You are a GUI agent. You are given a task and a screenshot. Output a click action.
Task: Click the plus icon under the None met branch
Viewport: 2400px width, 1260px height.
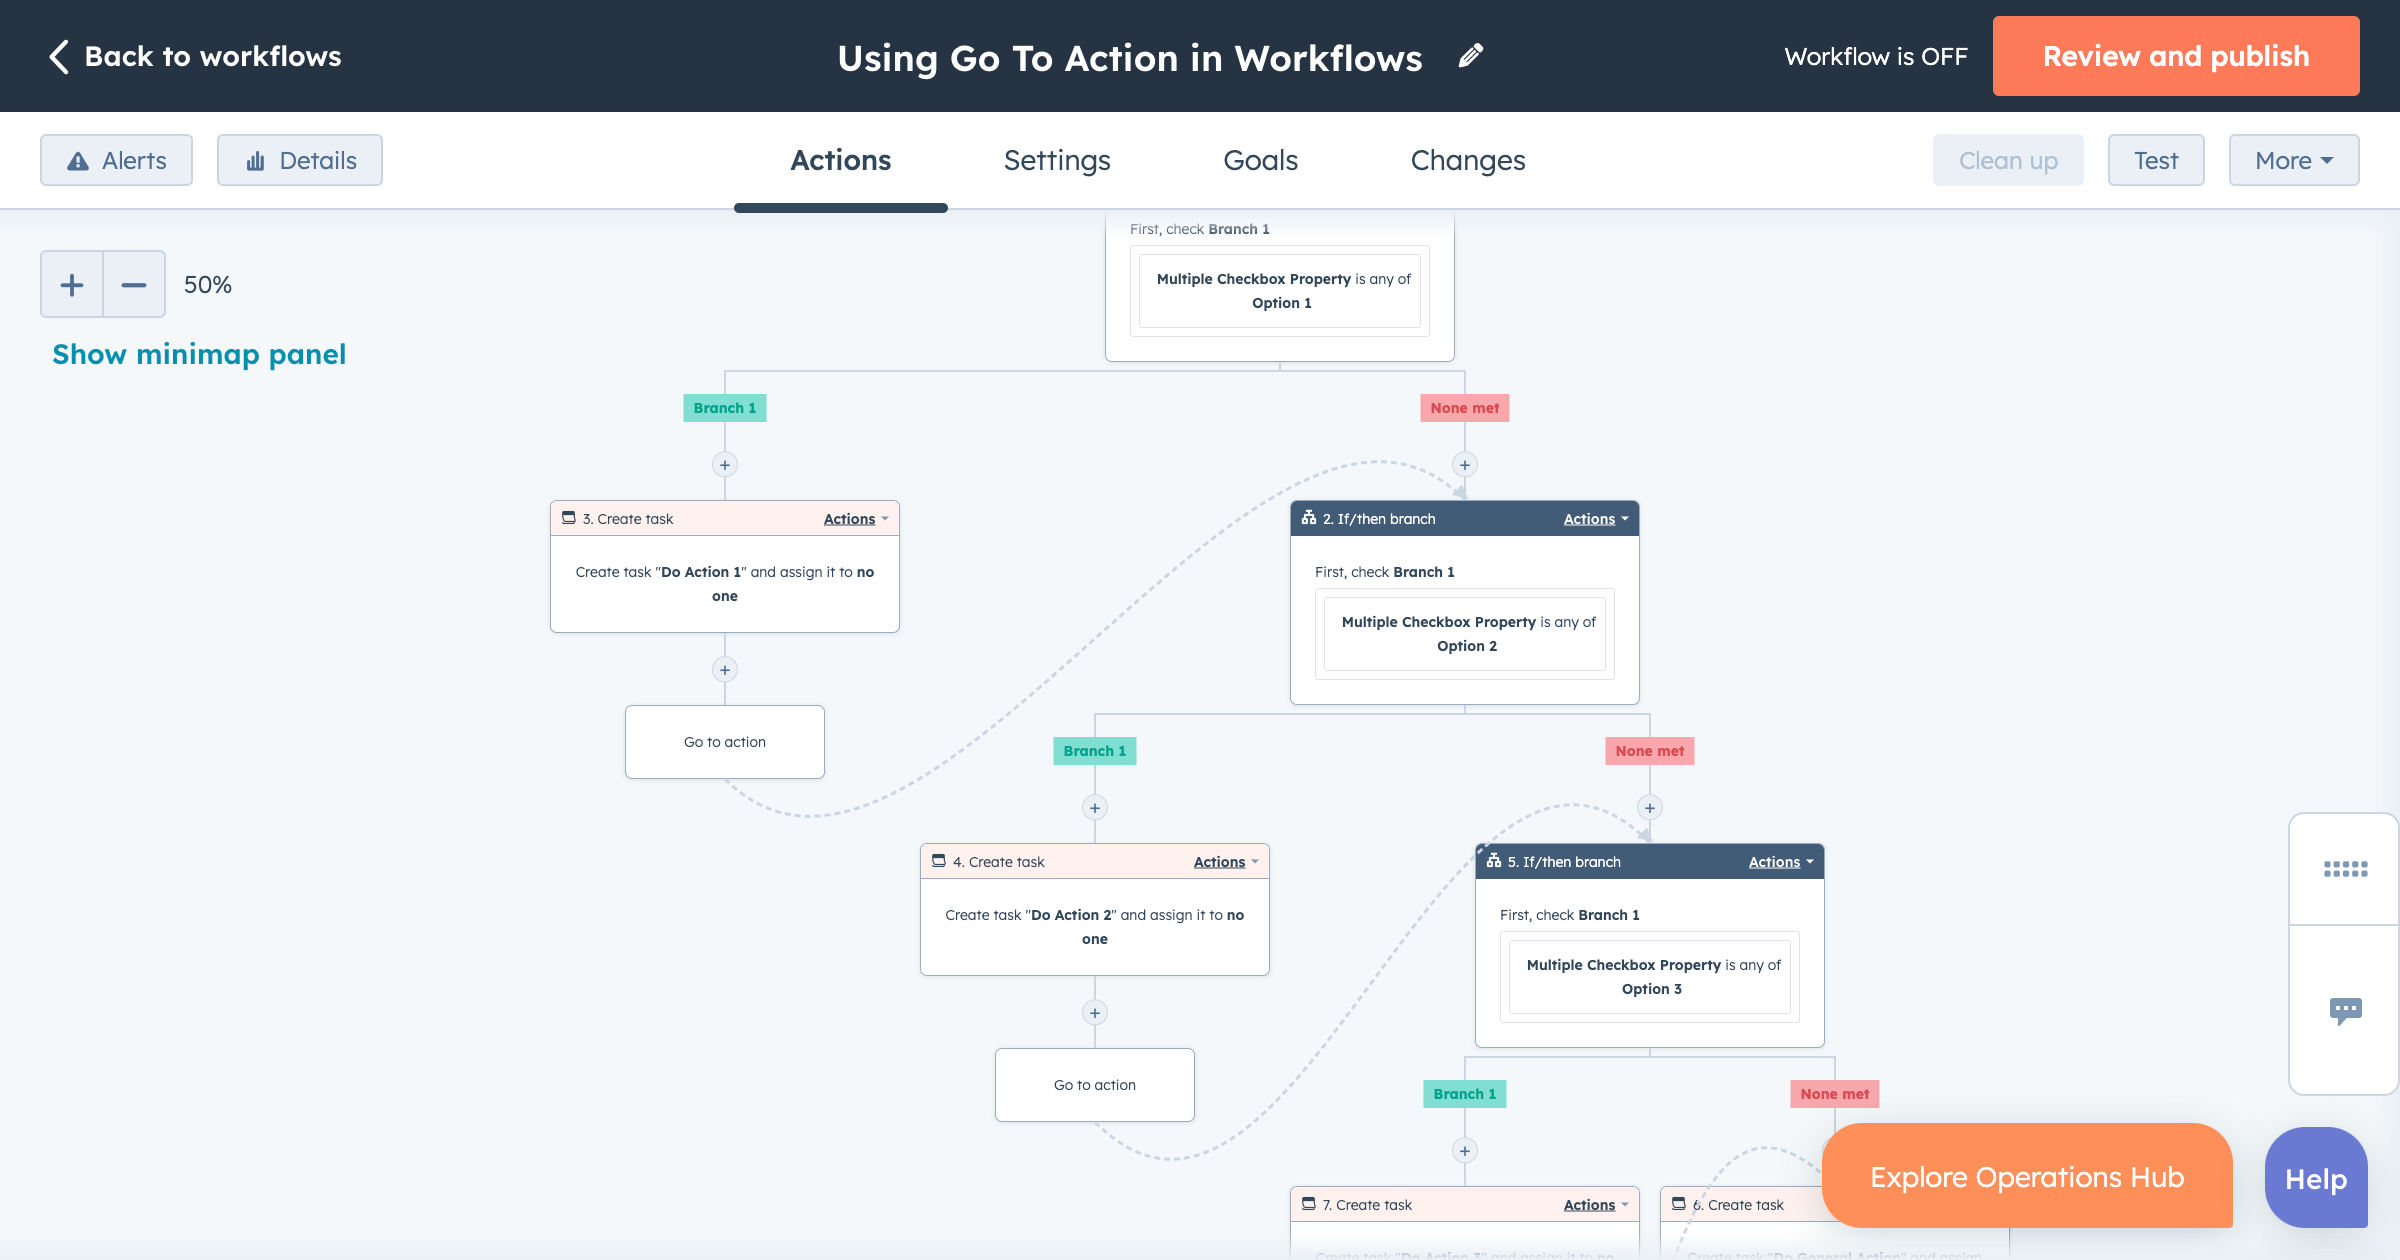(1464, 464)
